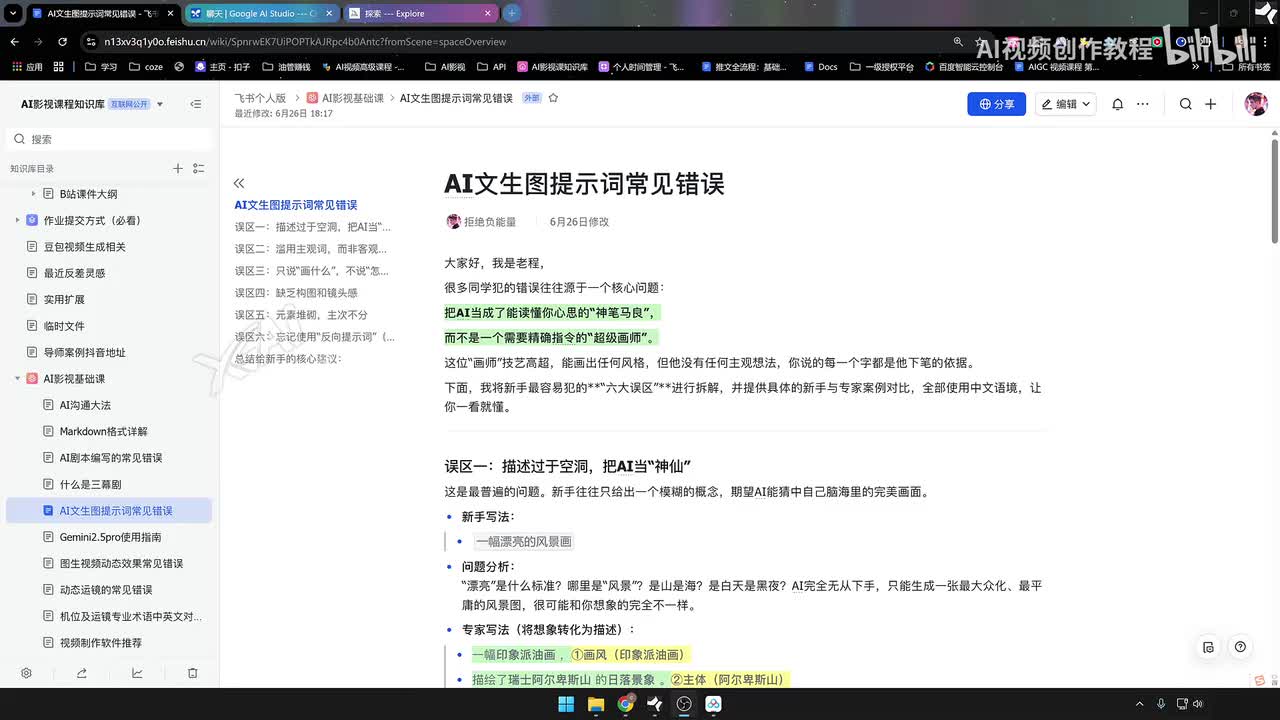
Task: Open the more options ellipsis menu
Action: coord(1143,104)
